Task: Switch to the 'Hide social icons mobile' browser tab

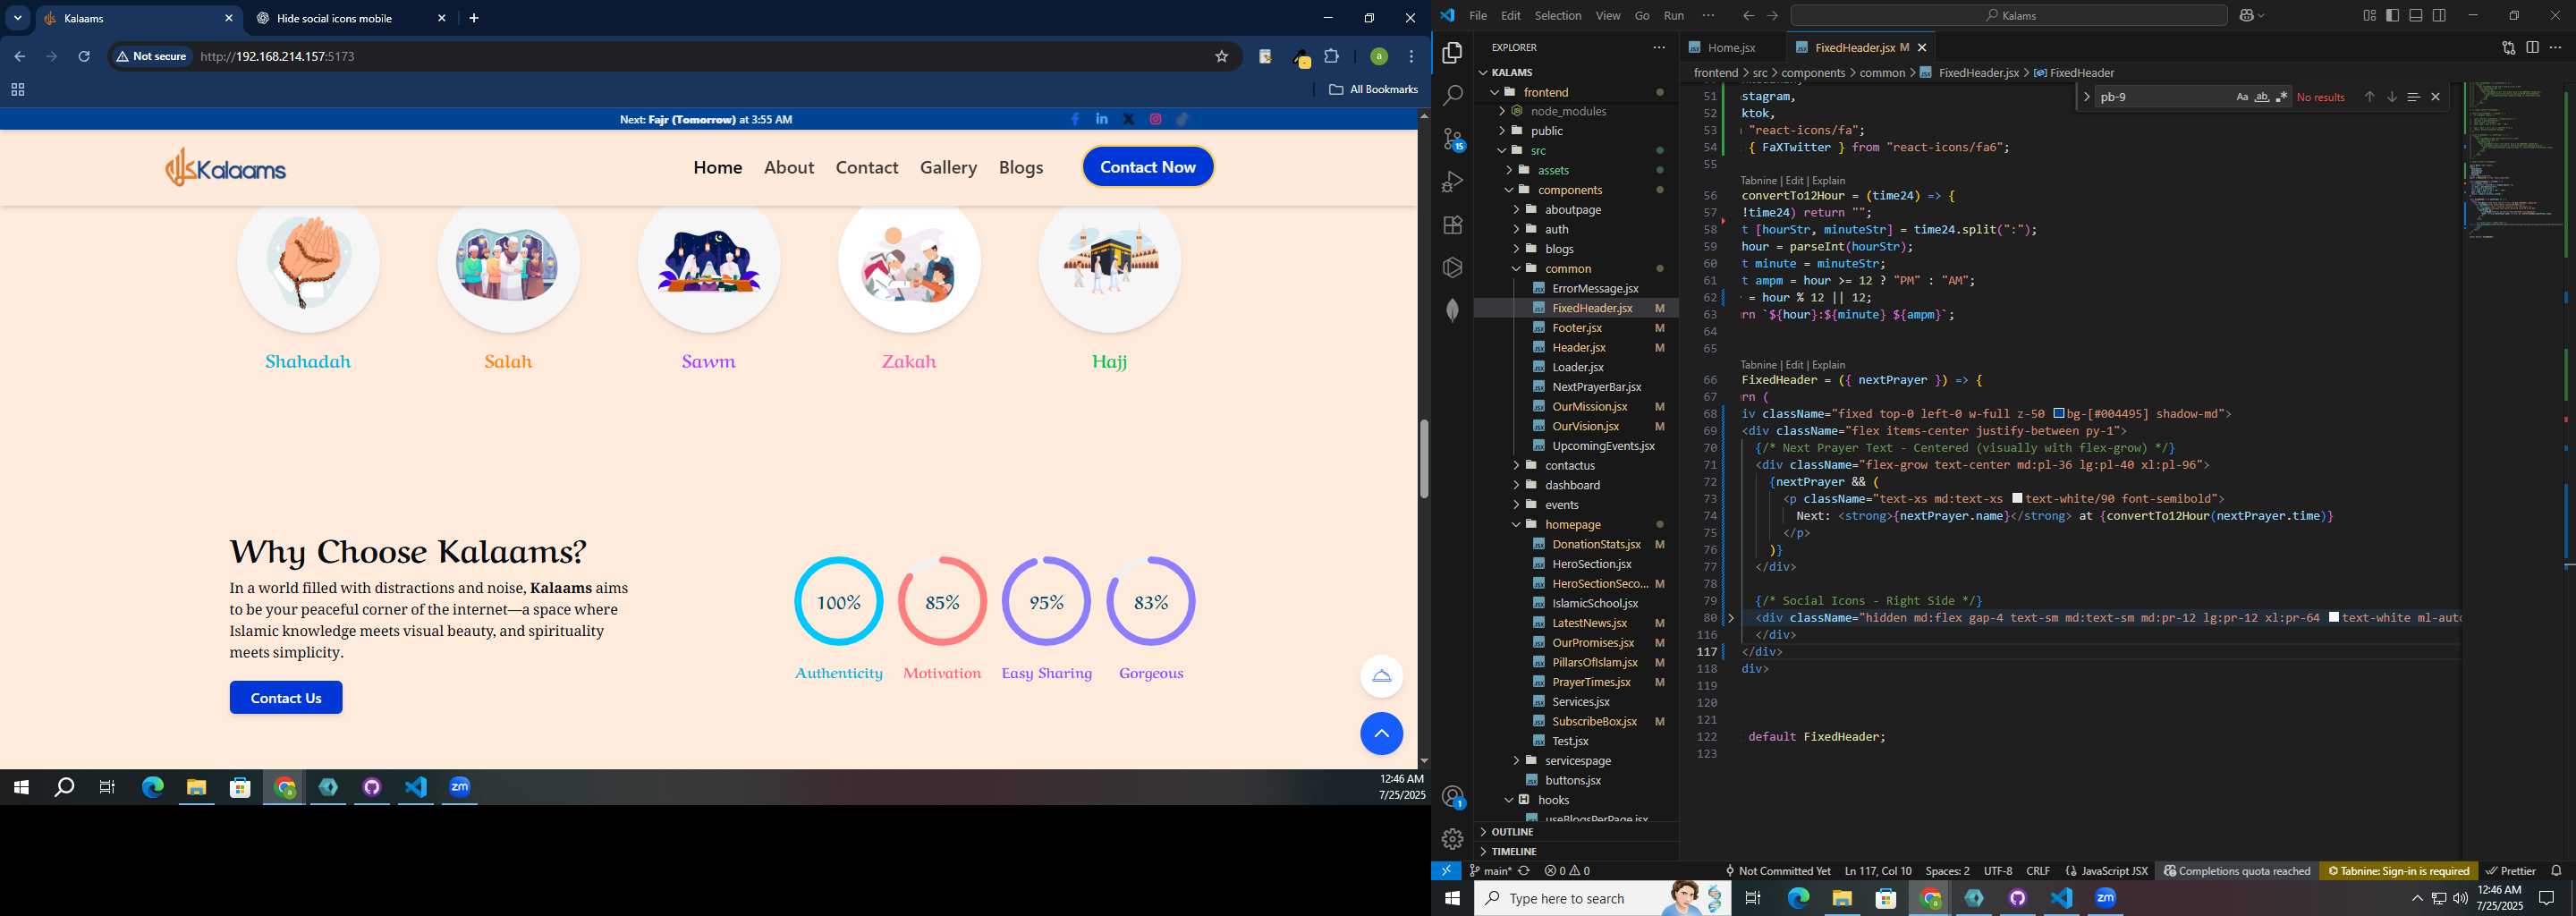Action: click(x=348, y=18)
